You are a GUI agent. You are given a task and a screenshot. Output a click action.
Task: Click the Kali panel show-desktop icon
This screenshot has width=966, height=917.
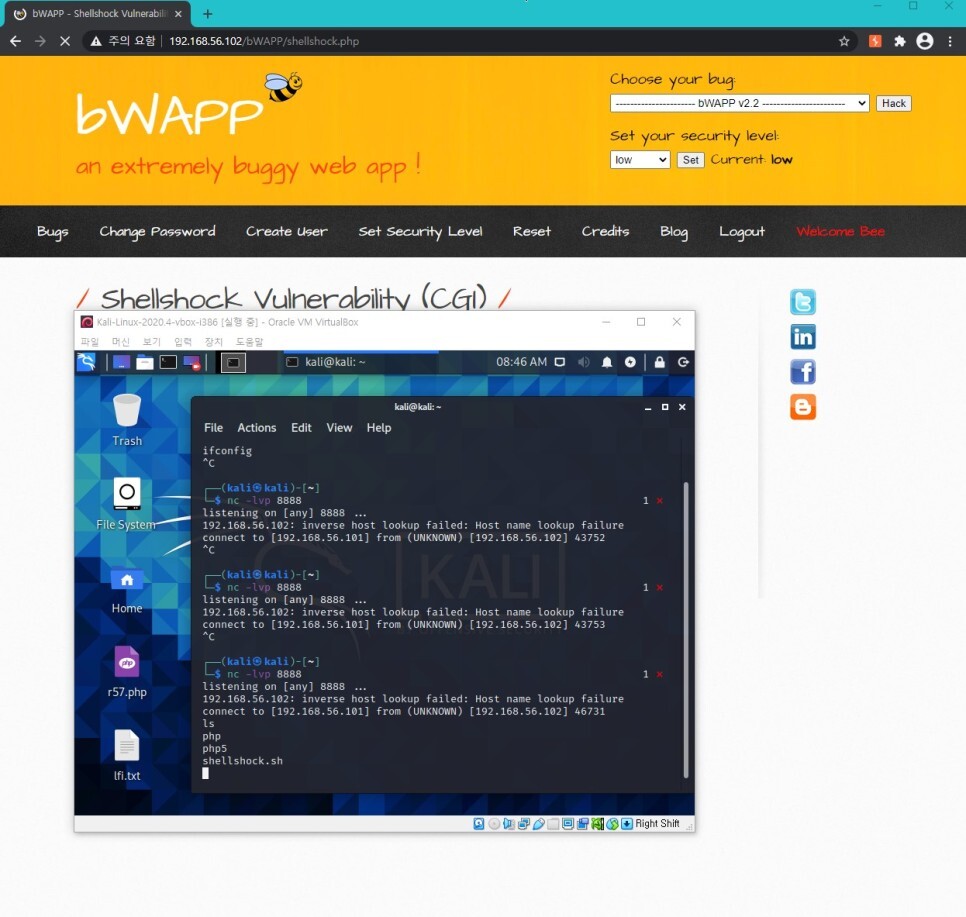121,362
